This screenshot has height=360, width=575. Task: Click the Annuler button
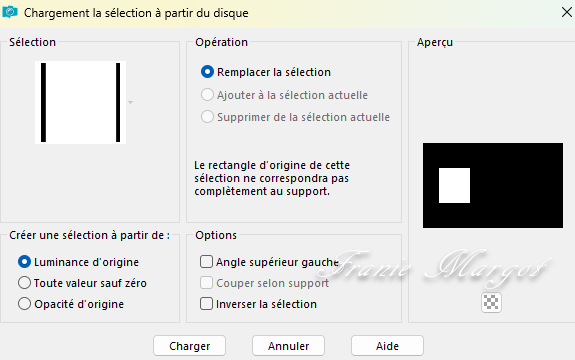coord(288,346)
